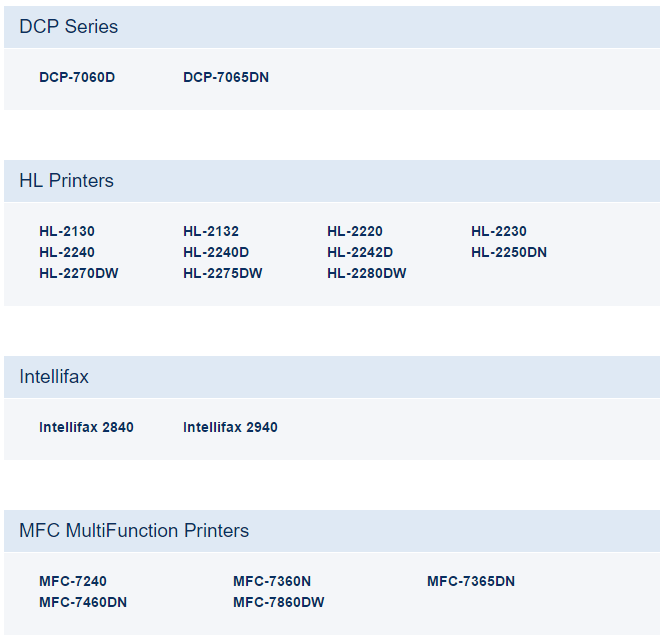
Task: Click the DCP-7065DN printer link
Action: coord(226,77)
